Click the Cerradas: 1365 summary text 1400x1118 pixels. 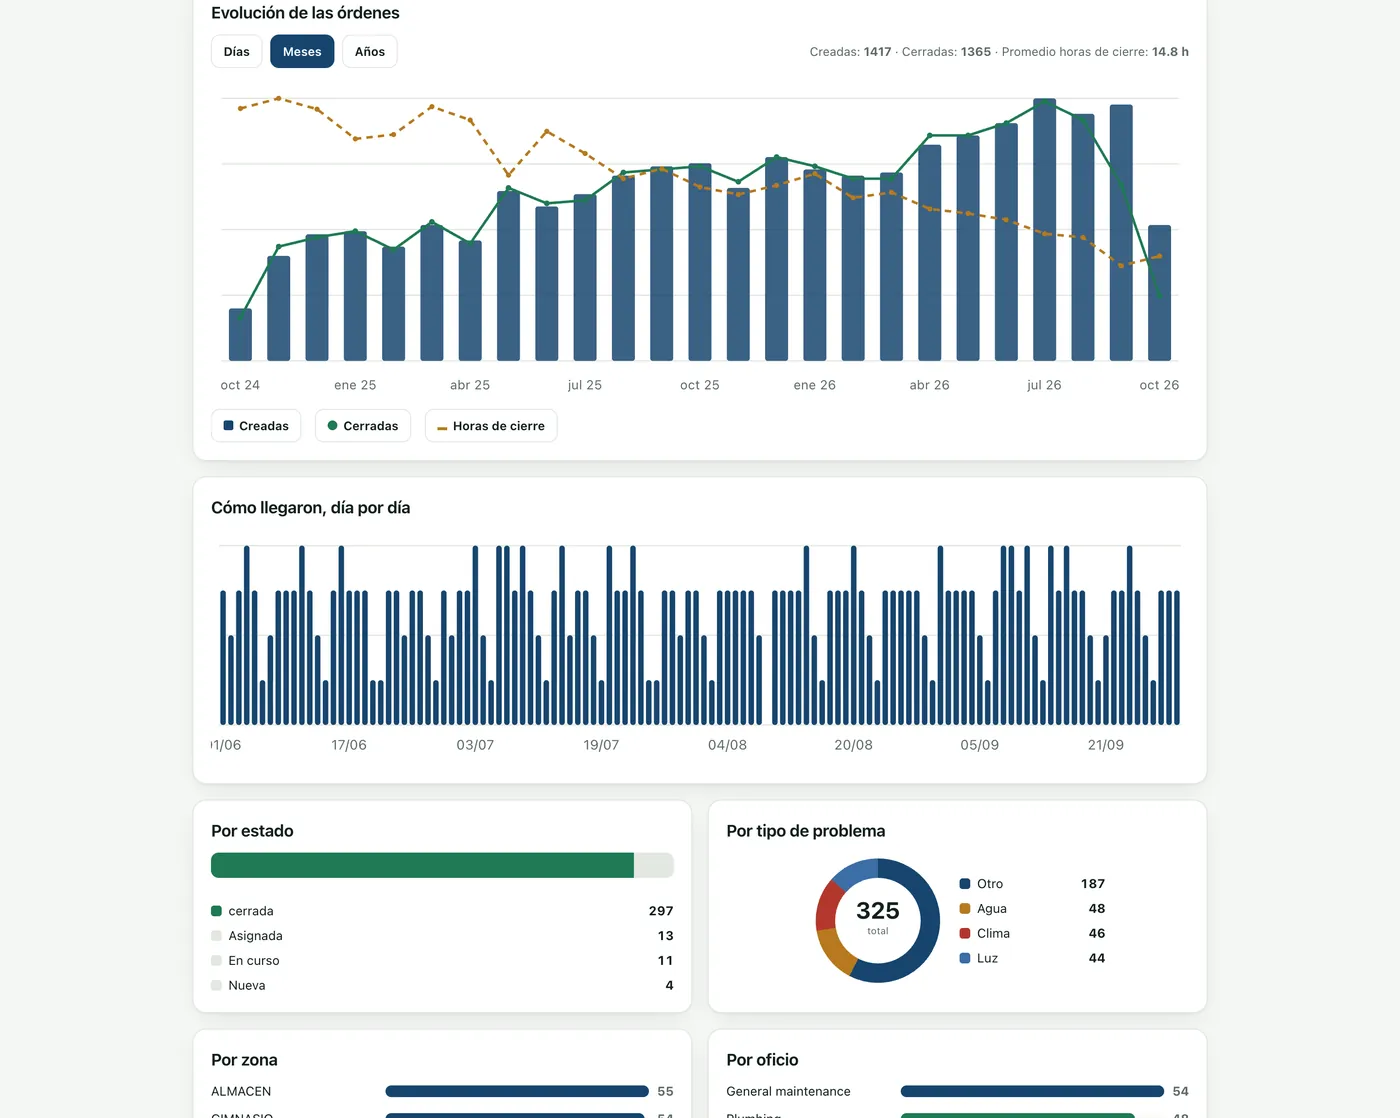tap(946, 52)
